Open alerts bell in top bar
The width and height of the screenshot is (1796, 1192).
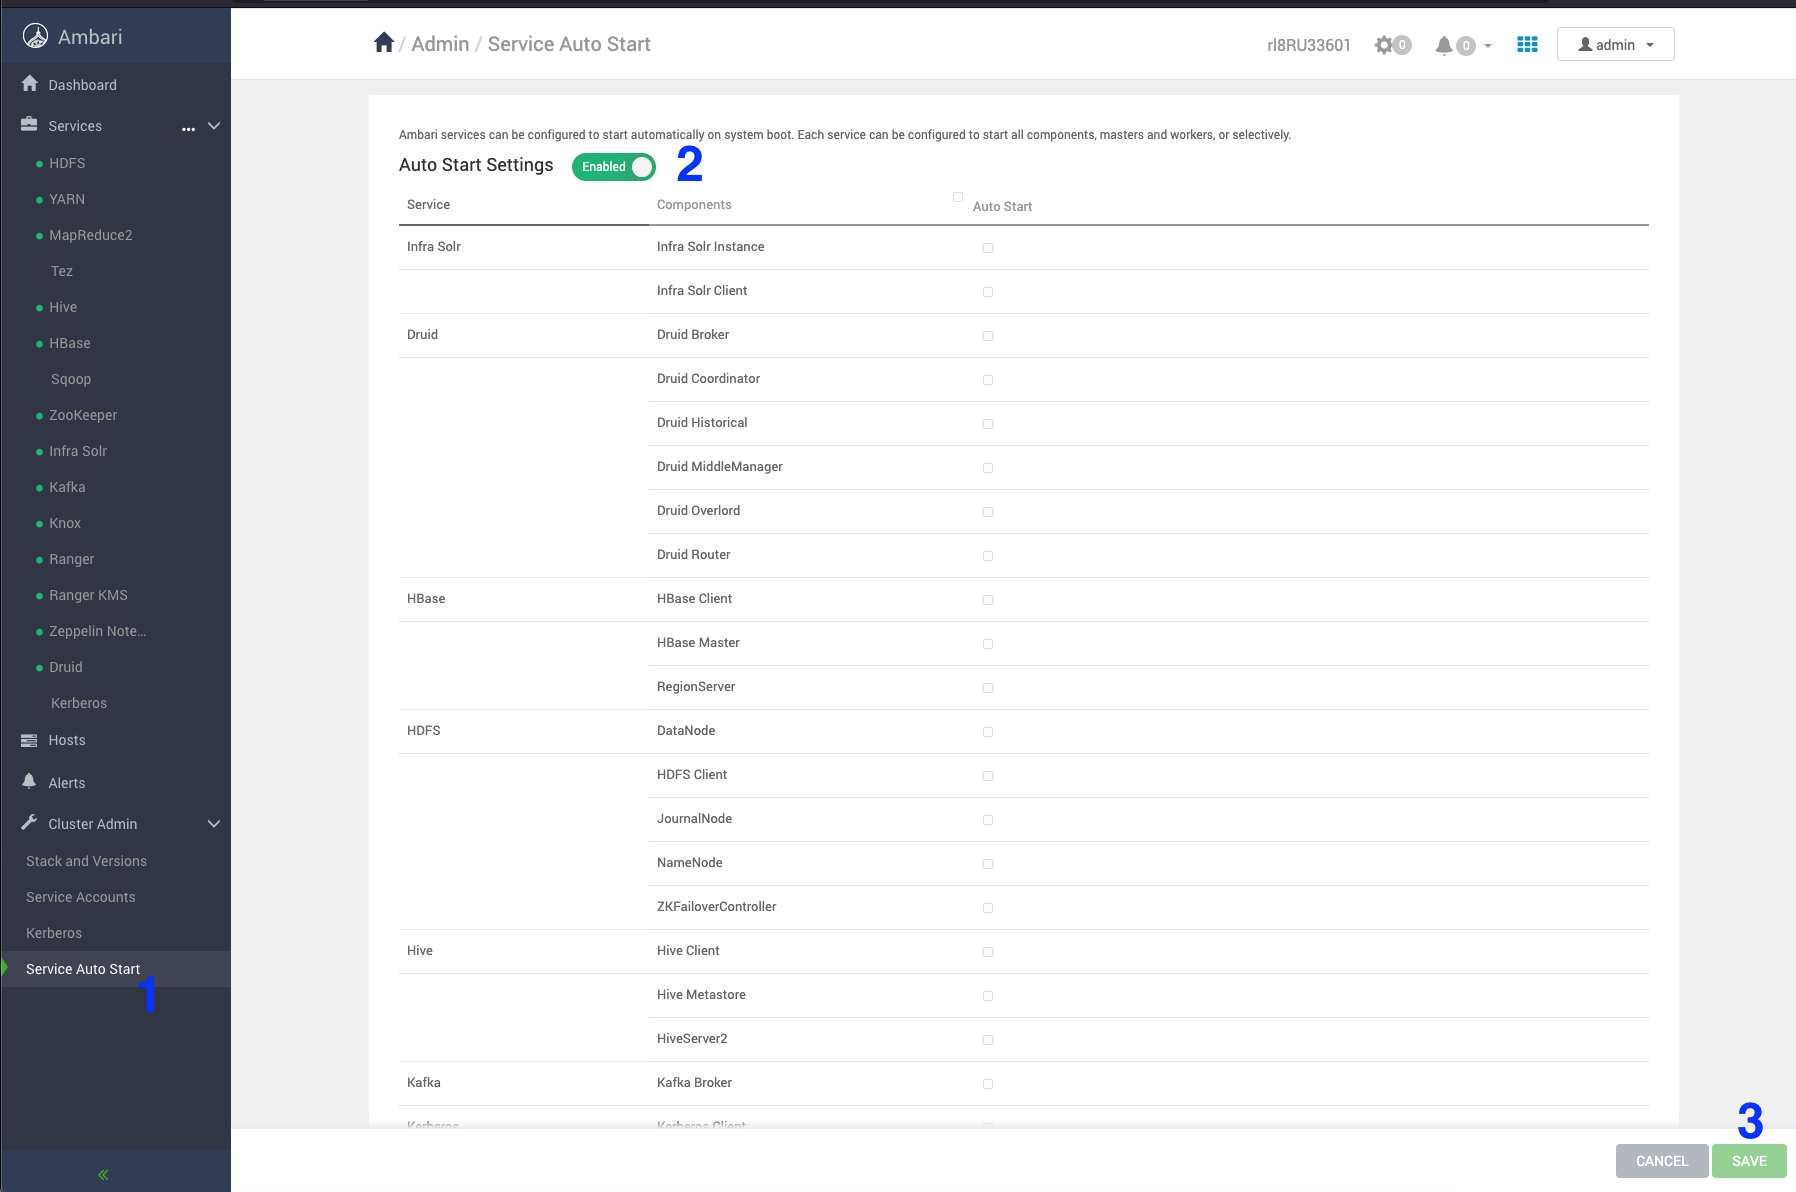point(1444,45)
